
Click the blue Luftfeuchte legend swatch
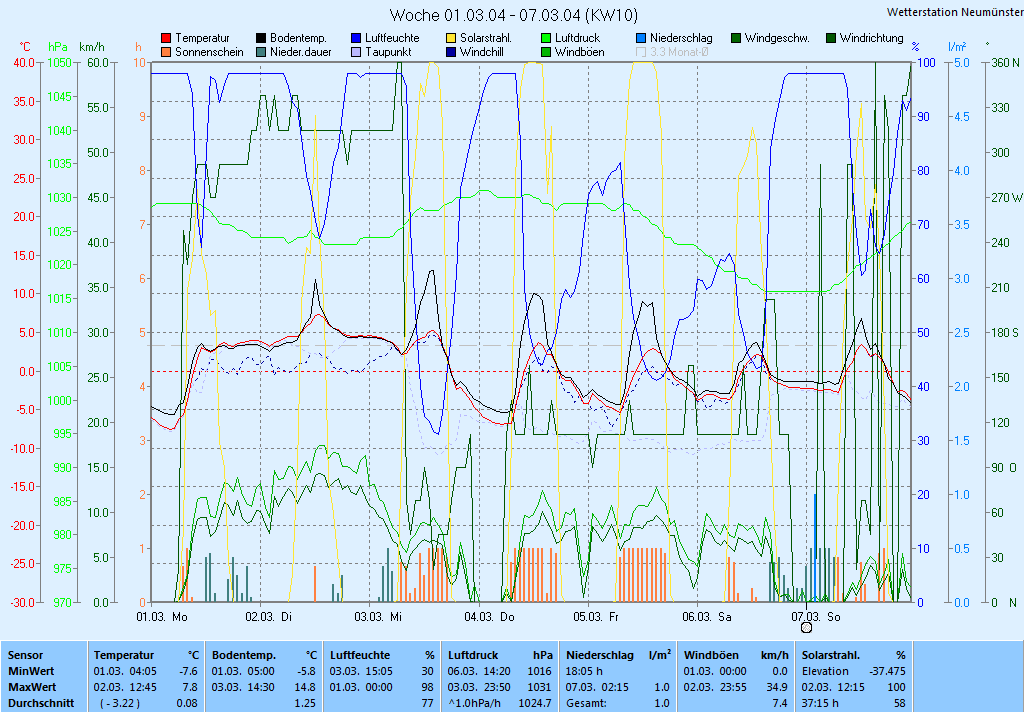356,39
